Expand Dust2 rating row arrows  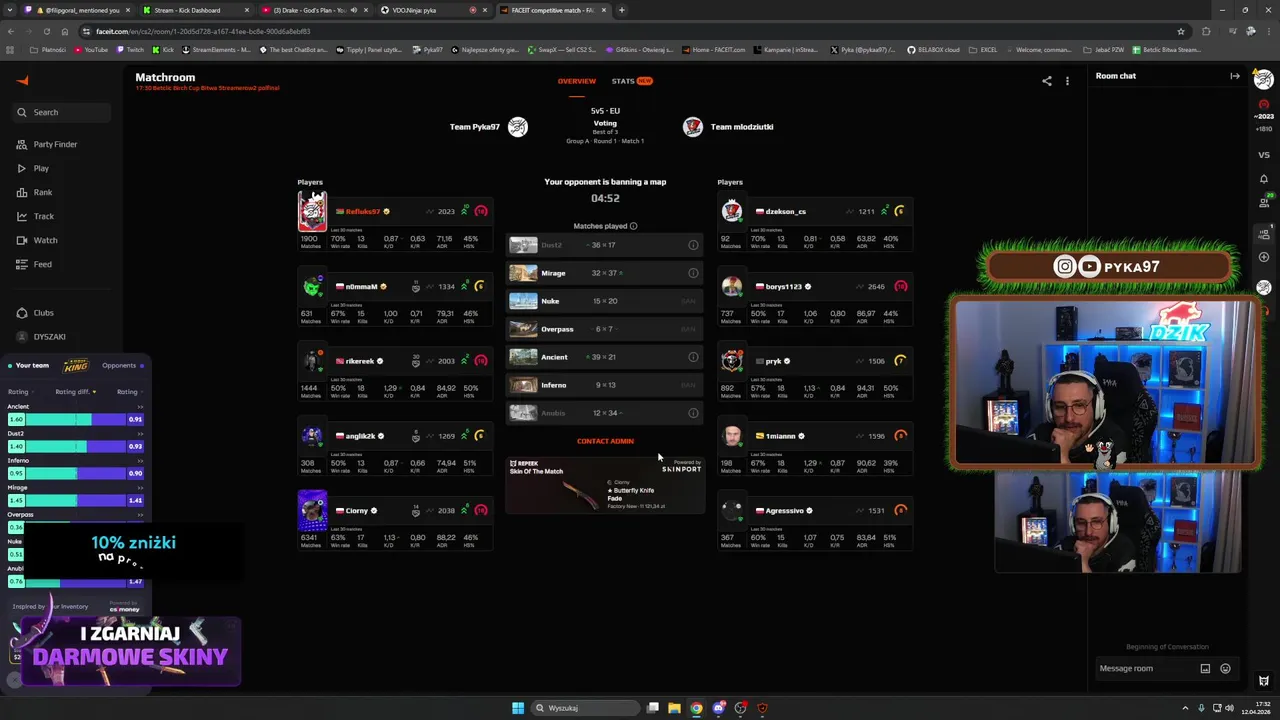coord(140,434)
